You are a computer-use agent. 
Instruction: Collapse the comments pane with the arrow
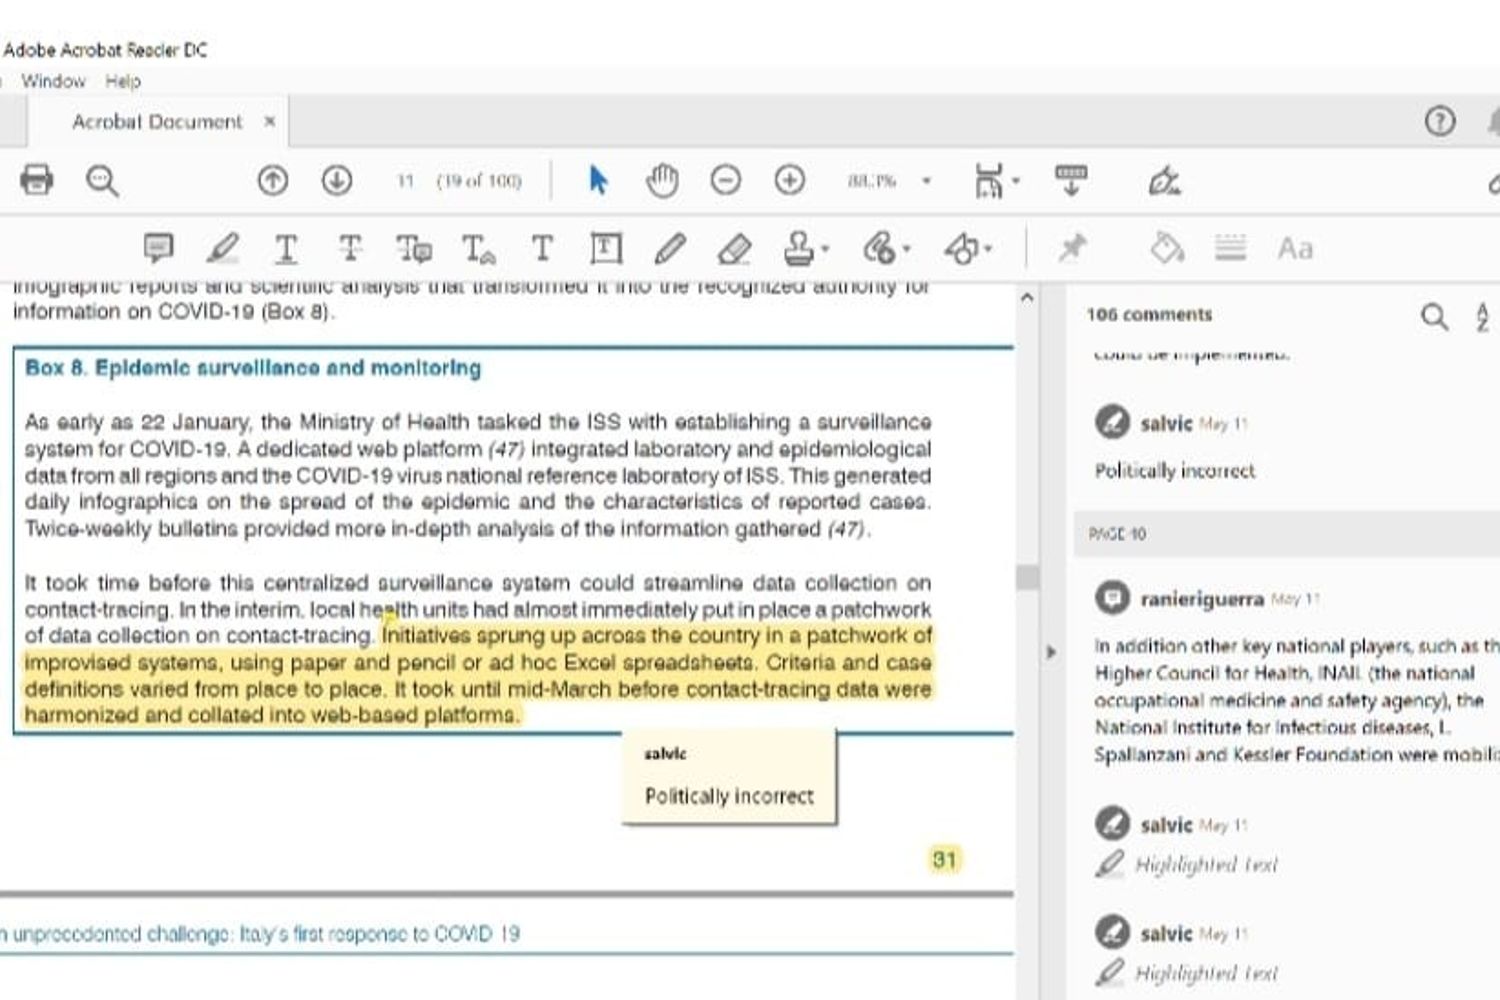click(x=1050, y=653)
